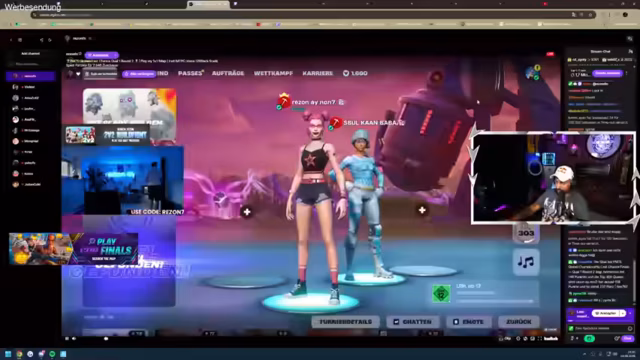This screenshot has width=640, height=360.
Task: Open the music note jam track icon
Action: [526, 262]
